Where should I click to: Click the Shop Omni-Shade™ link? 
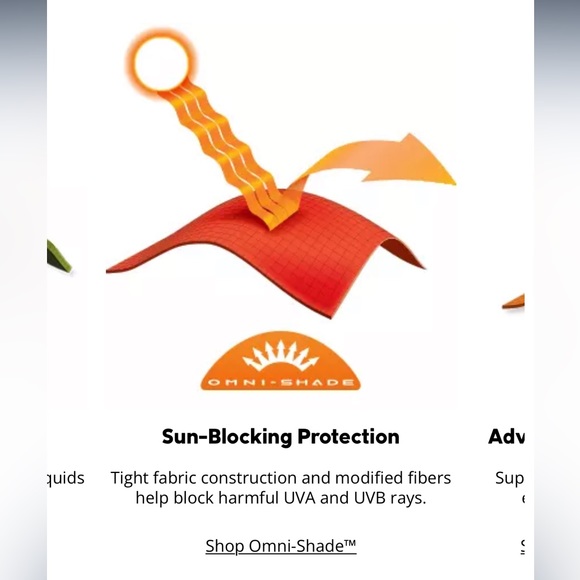281,546
